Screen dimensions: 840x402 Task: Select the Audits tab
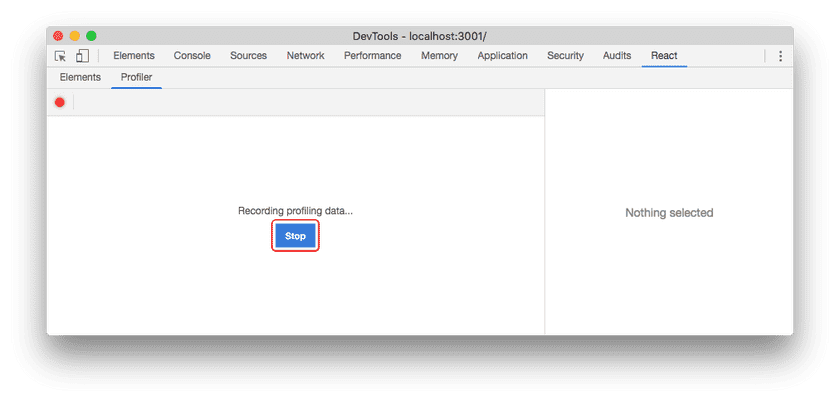[617, 56]
